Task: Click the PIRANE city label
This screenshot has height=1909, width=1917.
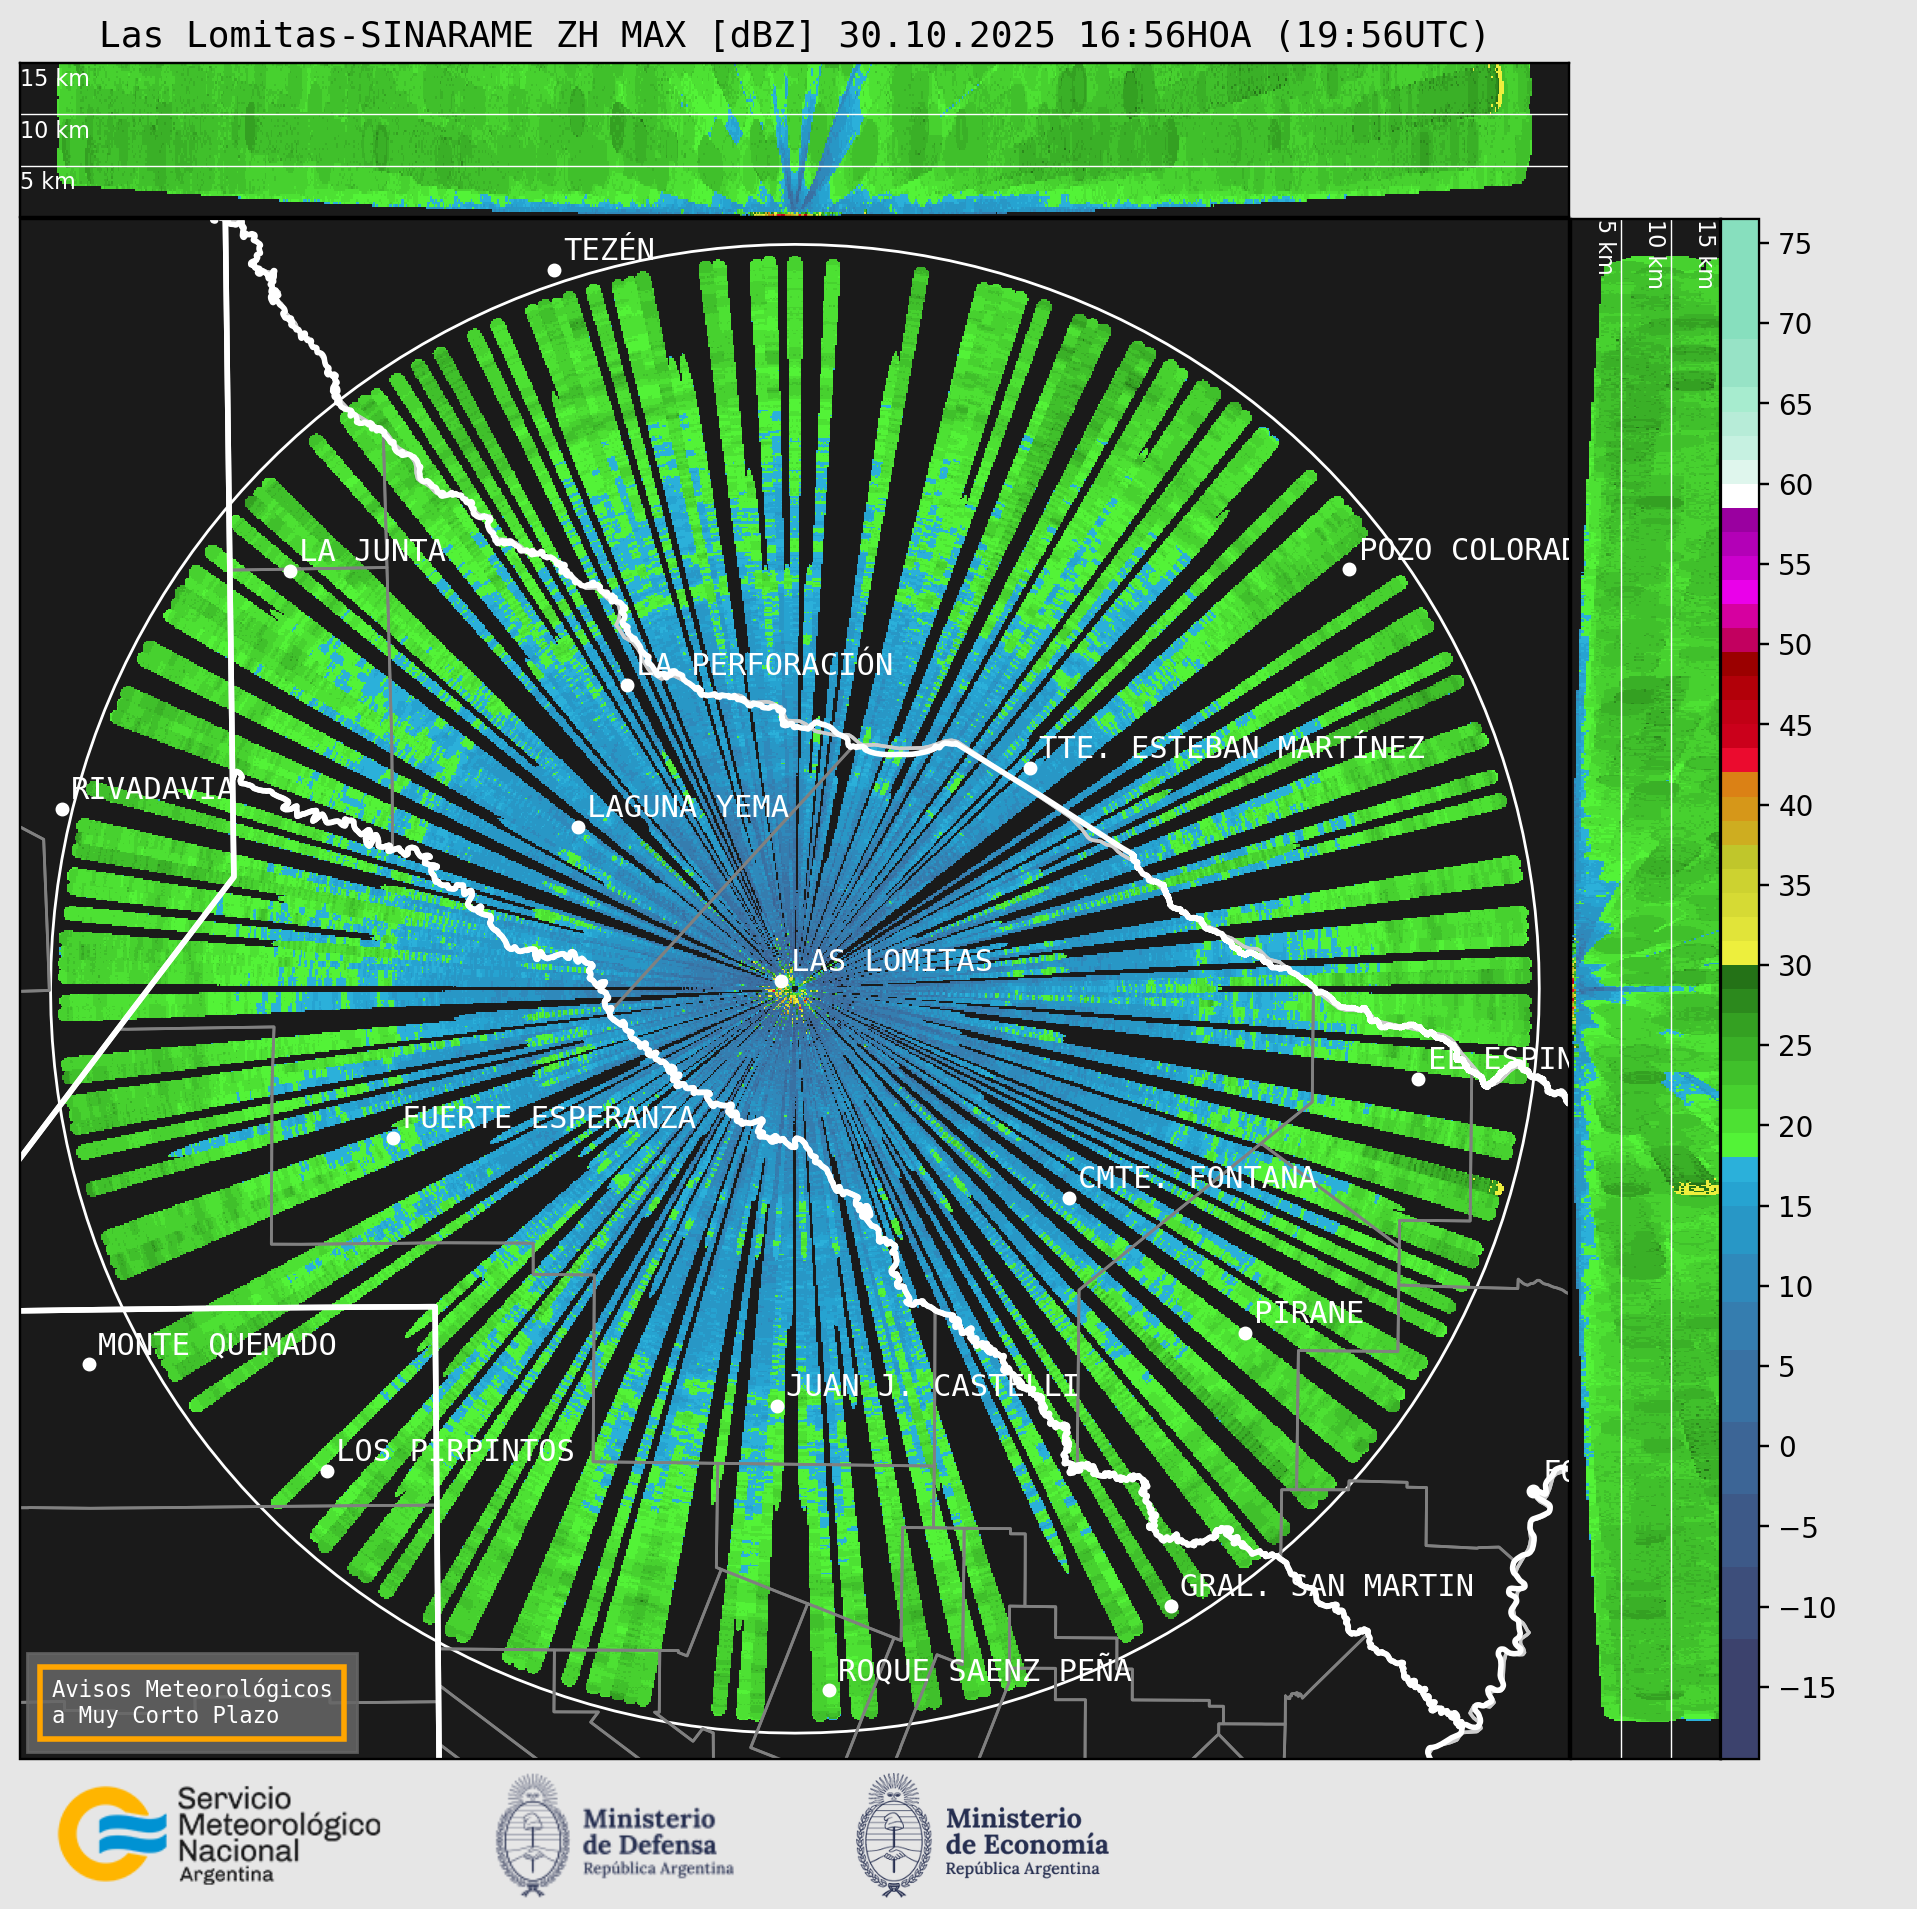Action: (x=1309, y=1313)
